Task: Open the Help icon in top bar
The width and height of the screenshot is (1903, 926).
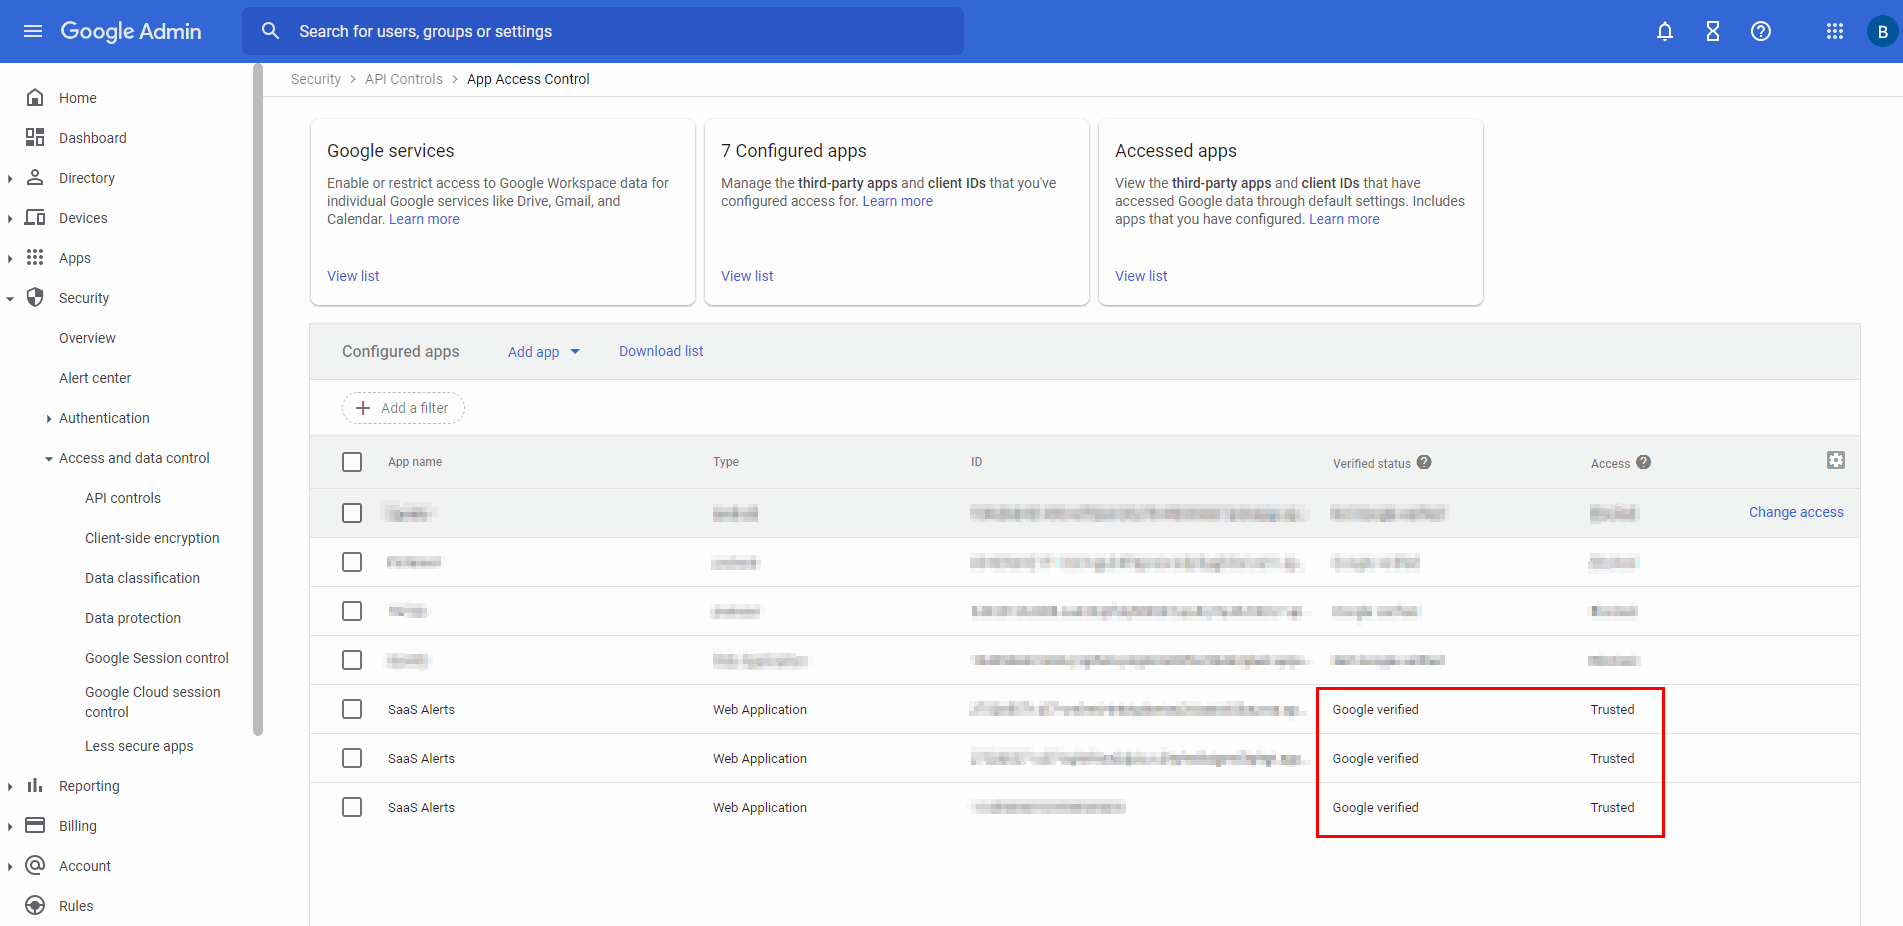Action: [1760, 31]
